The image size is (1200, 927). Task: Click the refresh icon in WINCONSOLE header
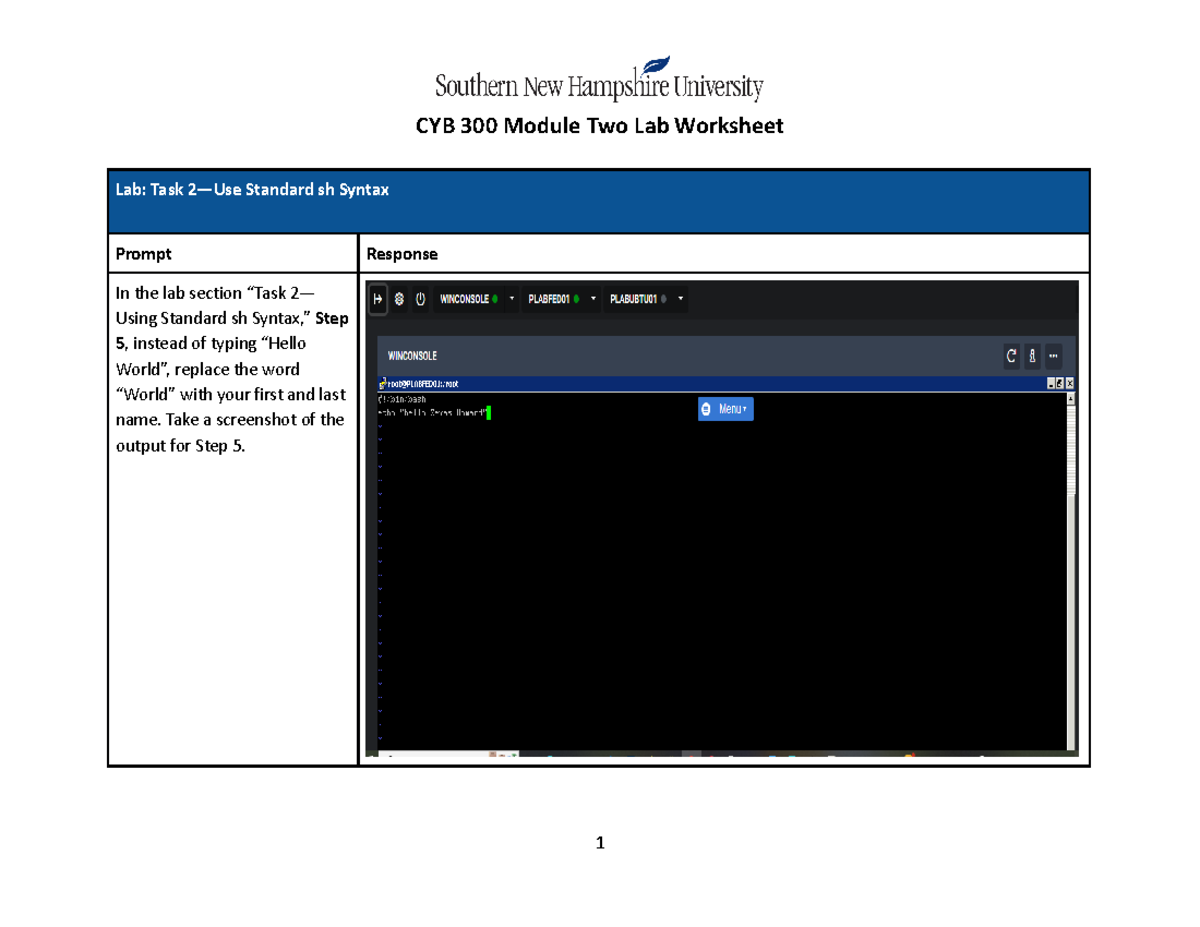pos(1012,356)
